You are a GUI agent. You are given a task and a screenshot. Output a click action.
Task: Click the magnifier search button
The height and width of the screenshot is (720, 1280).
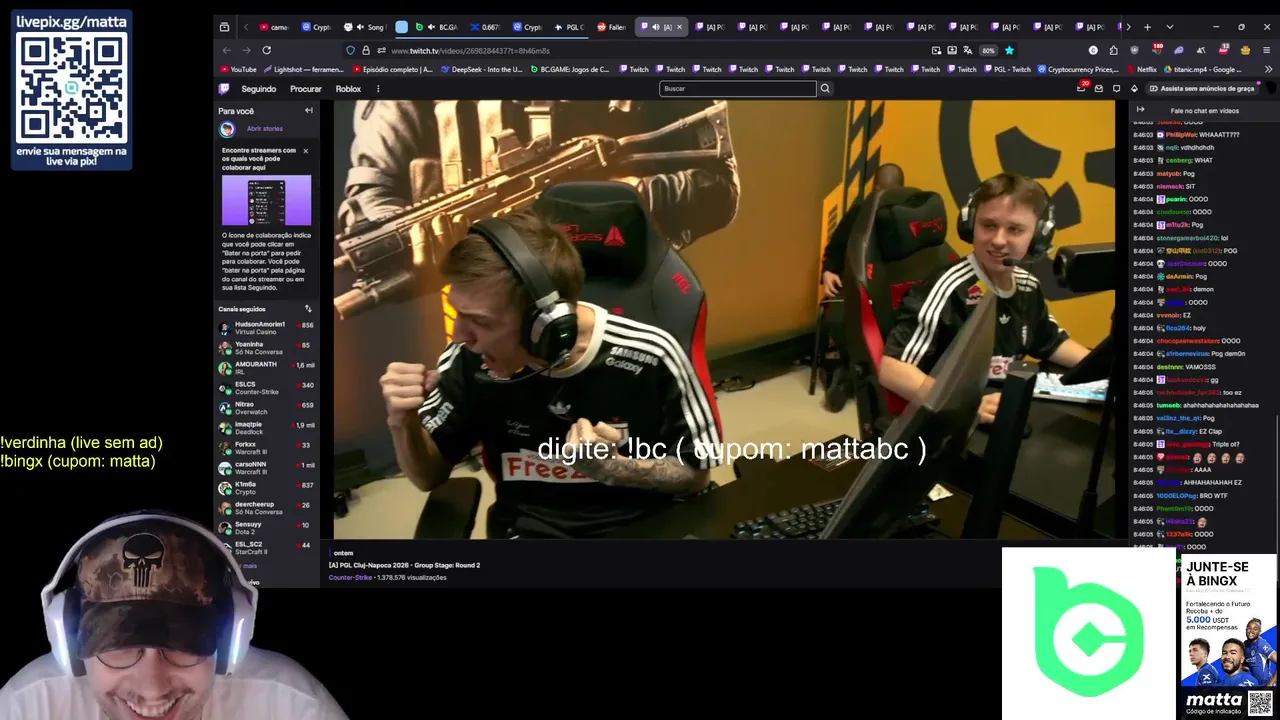[825, 89]
